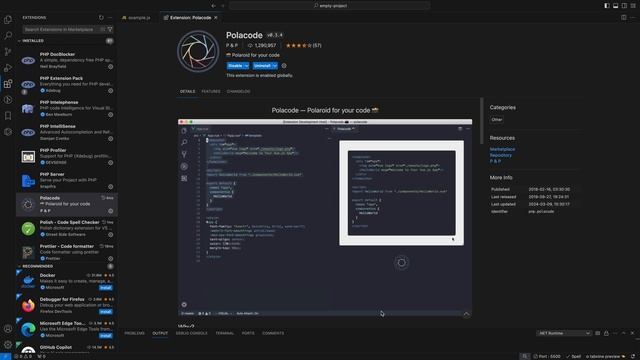
Task: Open editor more actions ellipsis
Action: [x=633, y=18]
